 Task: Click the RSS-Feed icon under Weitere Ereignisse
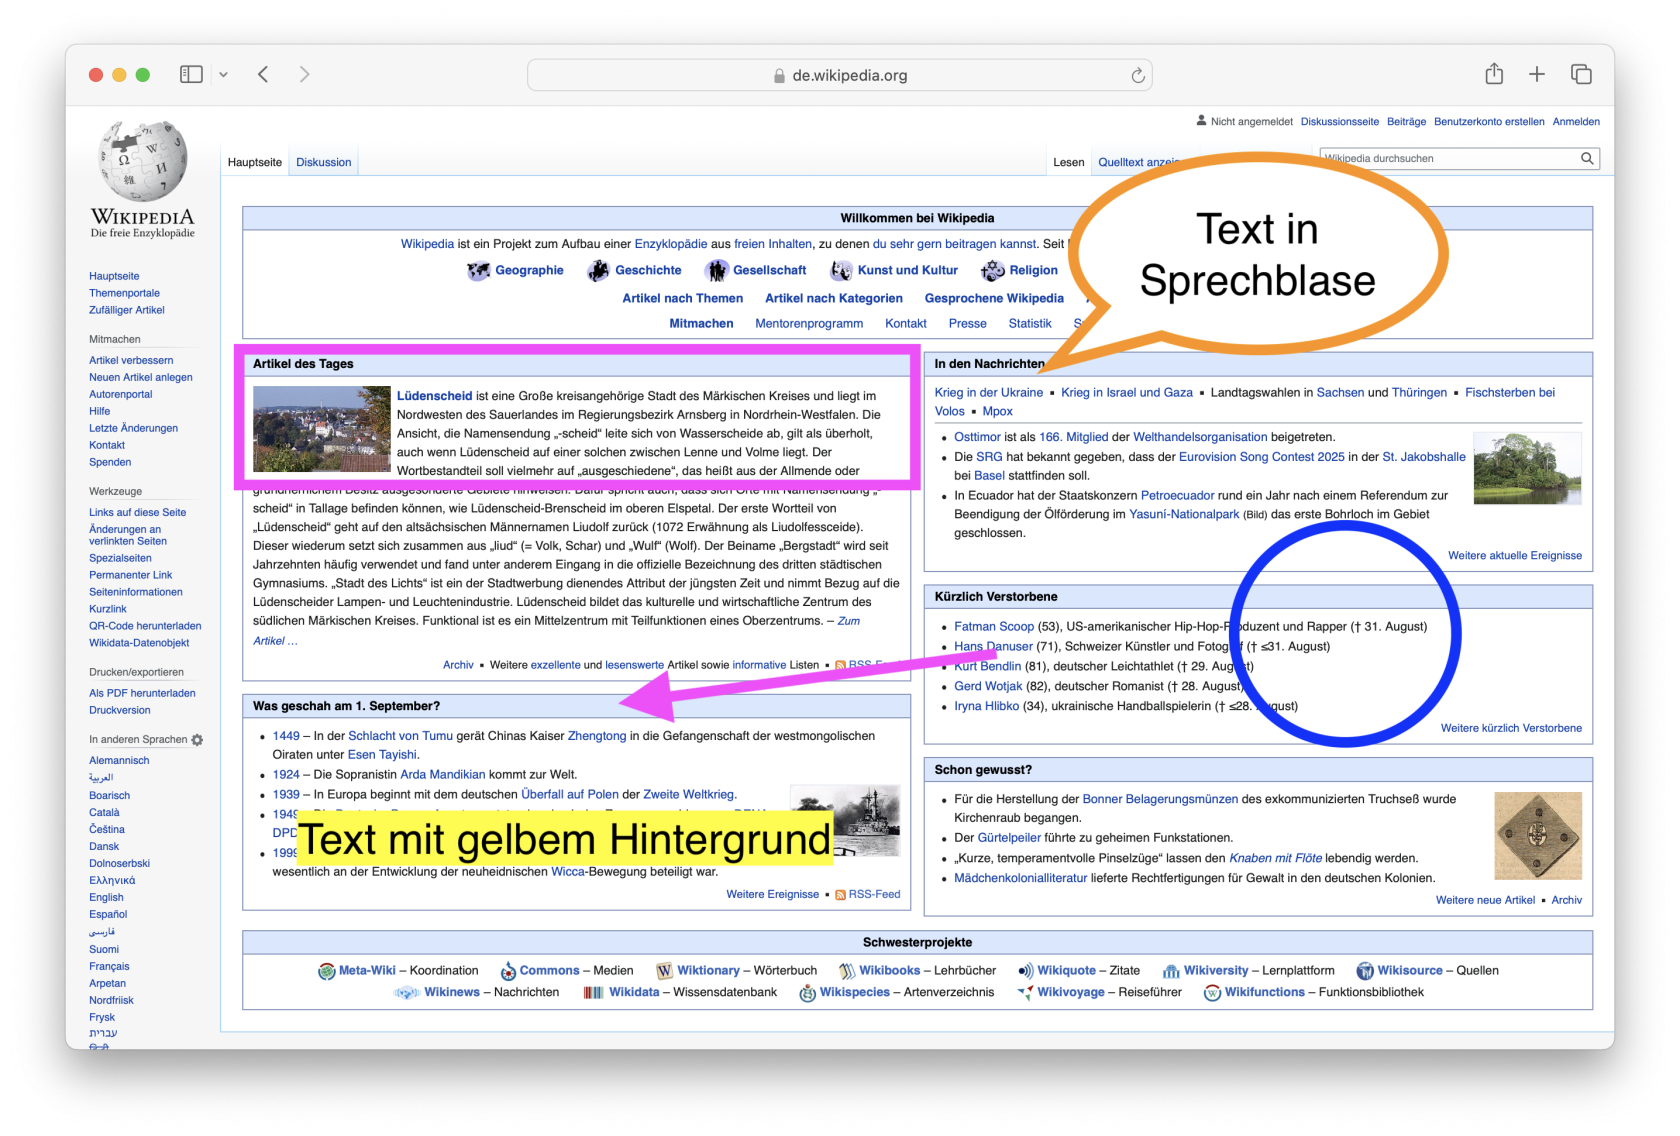click(x=841, y=894)
